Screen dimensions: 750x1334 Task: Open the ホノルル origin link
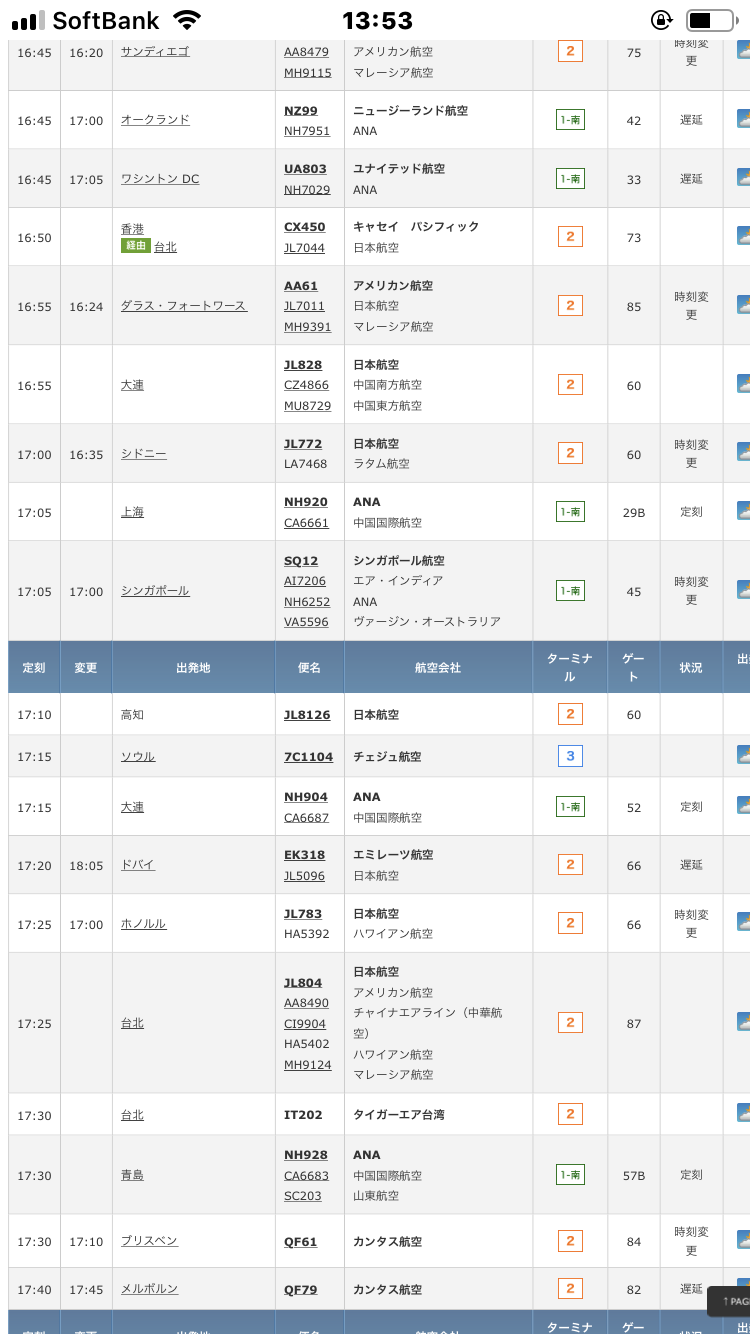tap(144, 924)
